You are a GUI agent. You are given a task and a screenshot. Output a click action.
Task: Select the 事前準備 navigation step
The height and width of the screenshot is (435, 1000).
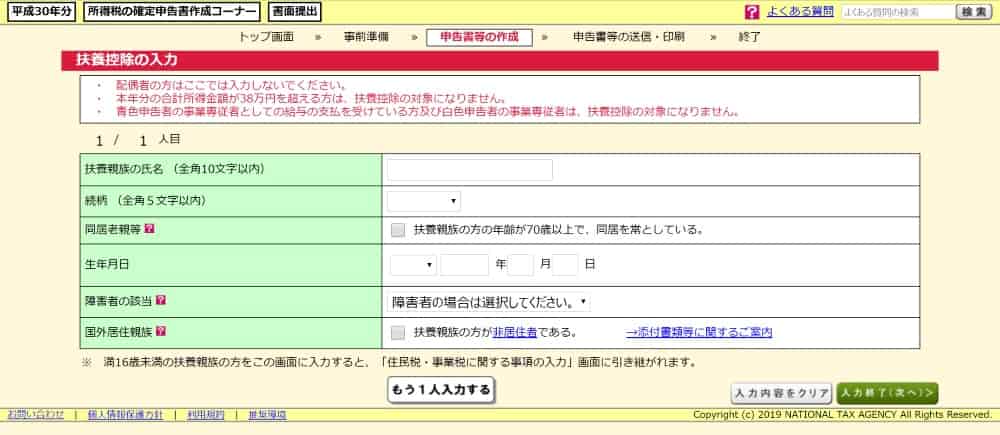click(366, 37)
